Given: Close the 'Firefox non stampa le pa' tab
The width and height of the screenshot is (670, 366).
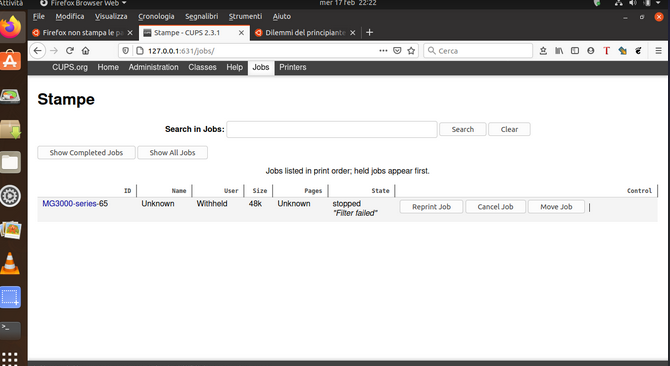Looking at the screenshot, I should click(130, 33).
